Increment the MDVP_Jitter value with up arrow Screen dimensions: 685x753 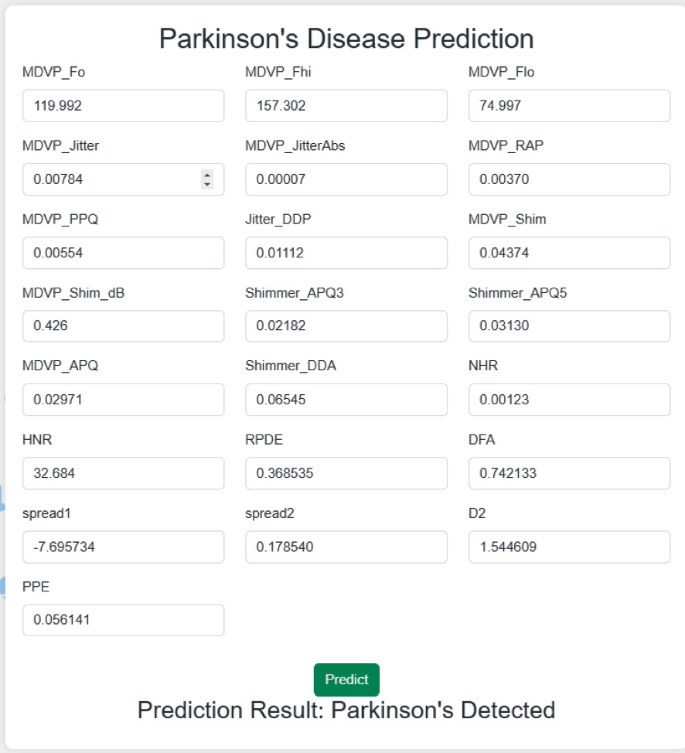pyautogui.click(x=207, y=174)
